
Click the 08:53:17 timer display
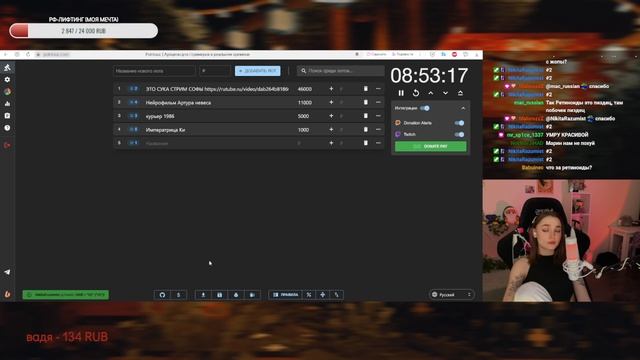[x=429, y=76]
